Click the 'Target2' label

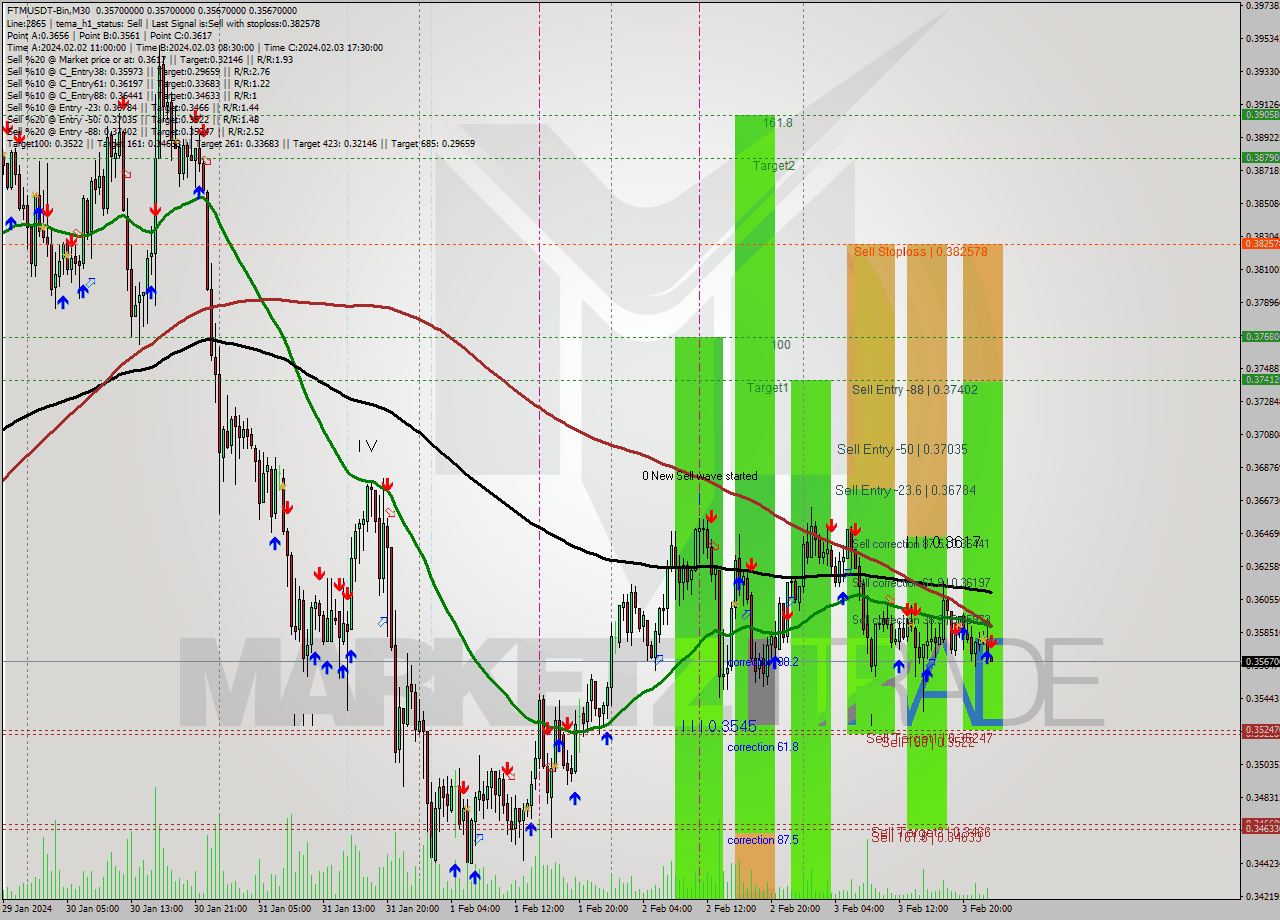coord(774,166)
